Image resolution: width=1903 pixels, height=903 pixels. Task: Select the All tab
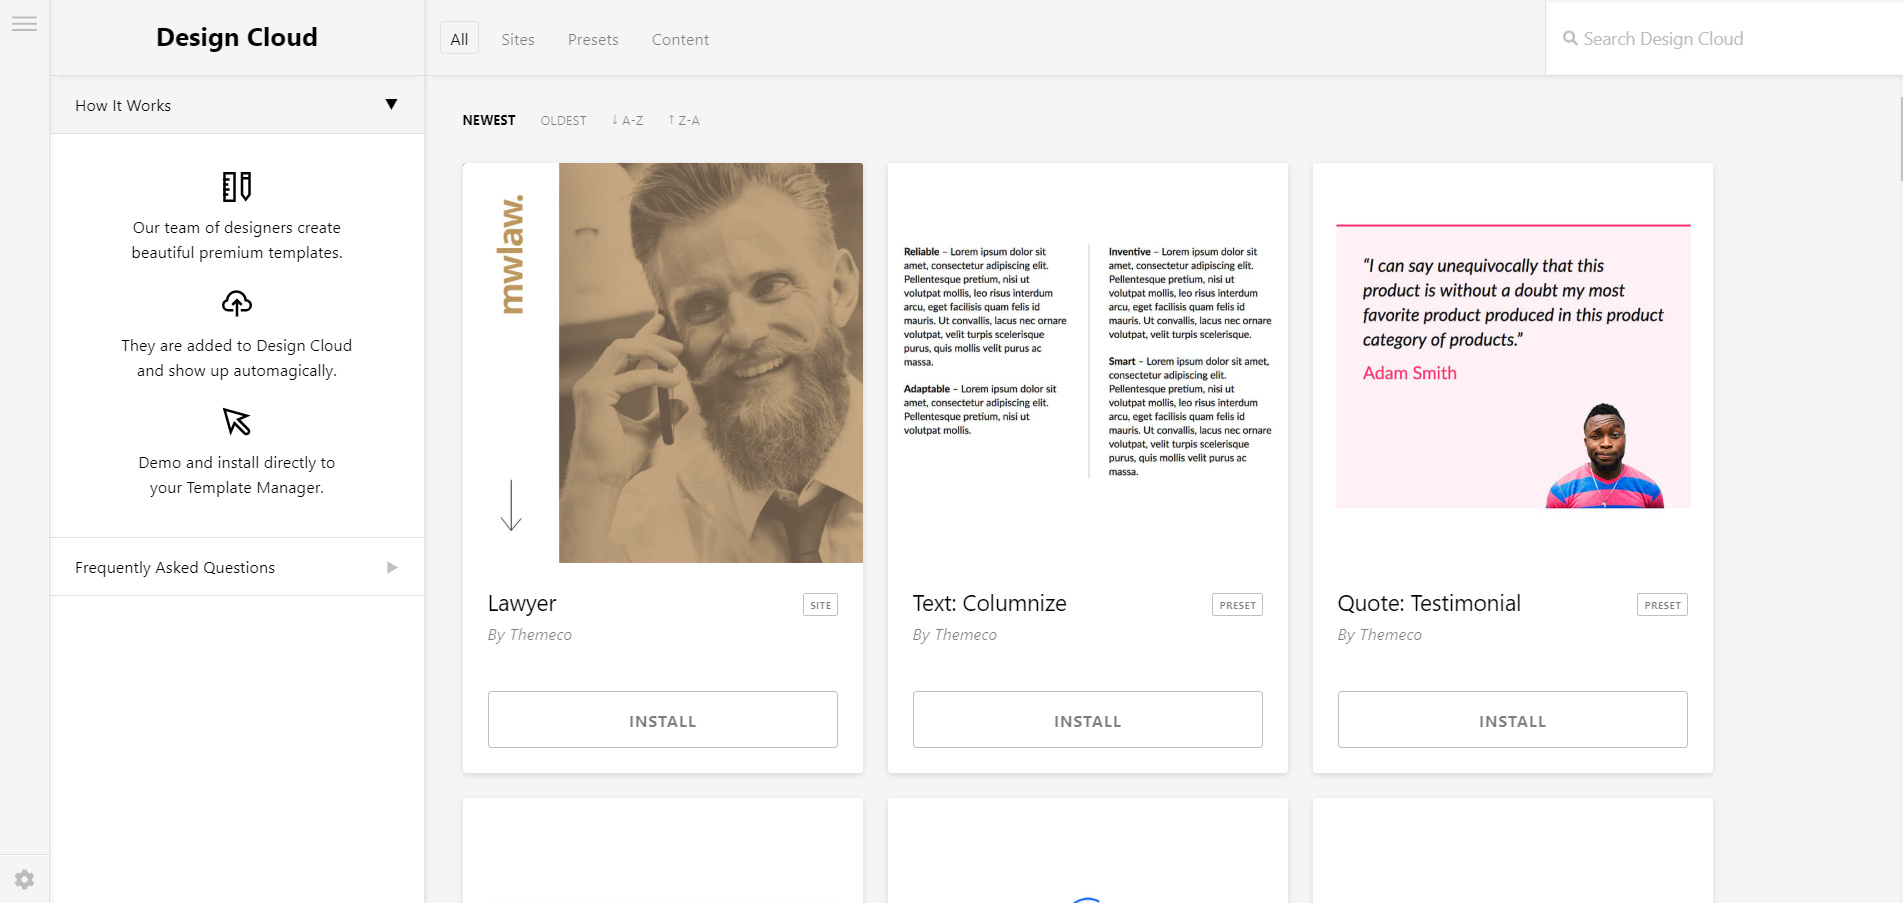pyautogui.click(x=459, y=39)
